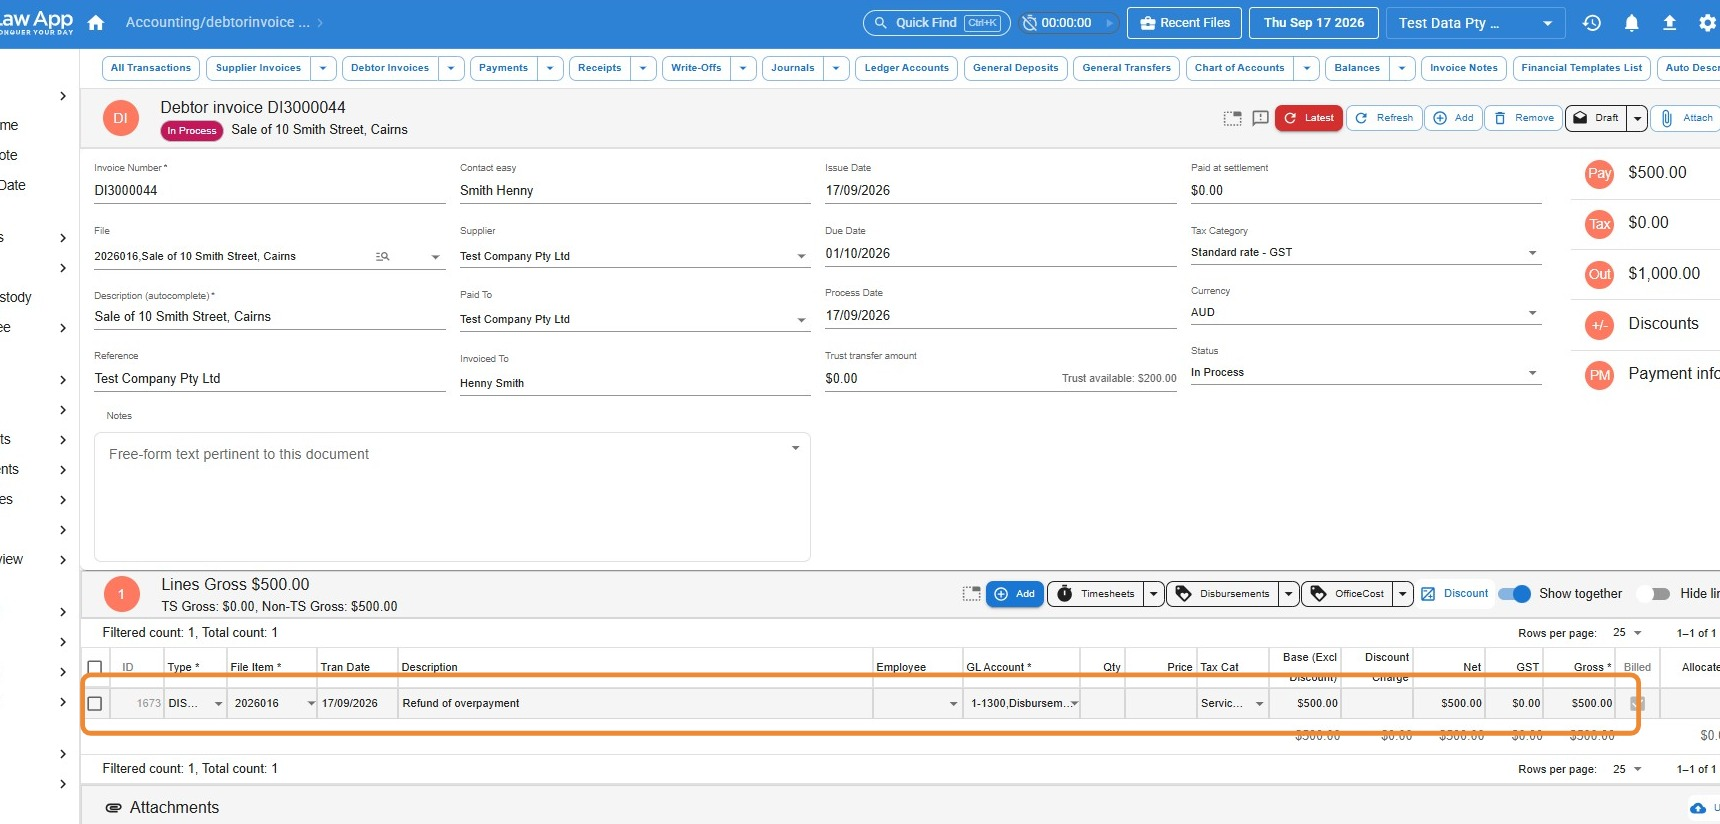
Task: Open Ledger Accounts tab
Action: 906,68
